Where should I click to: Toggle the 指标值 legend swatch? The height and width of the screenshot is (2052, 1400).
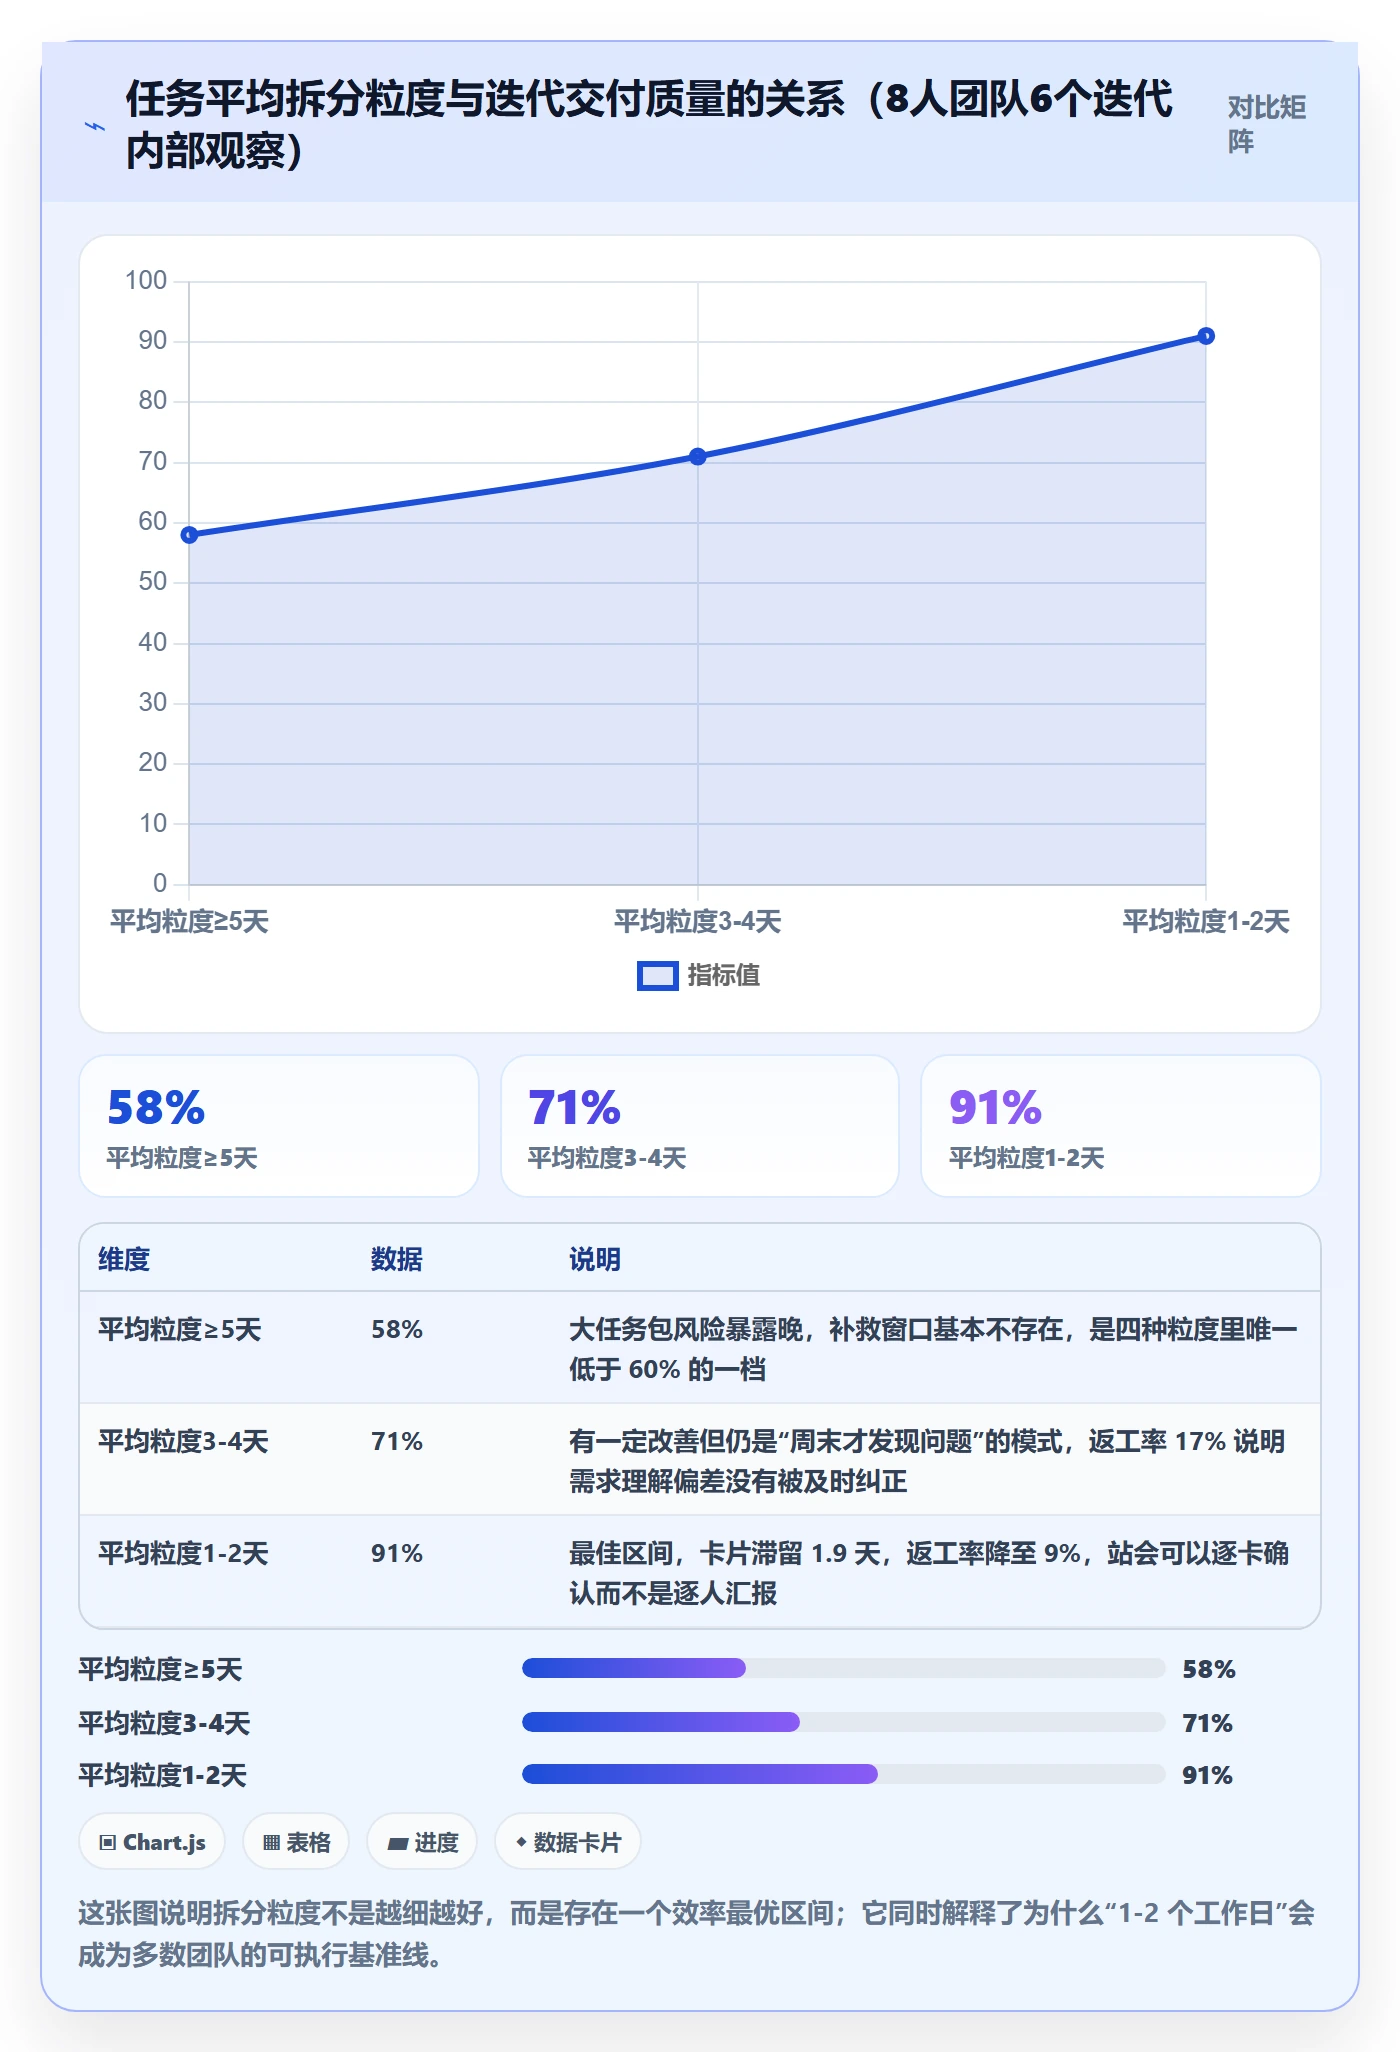coord(657,976)
